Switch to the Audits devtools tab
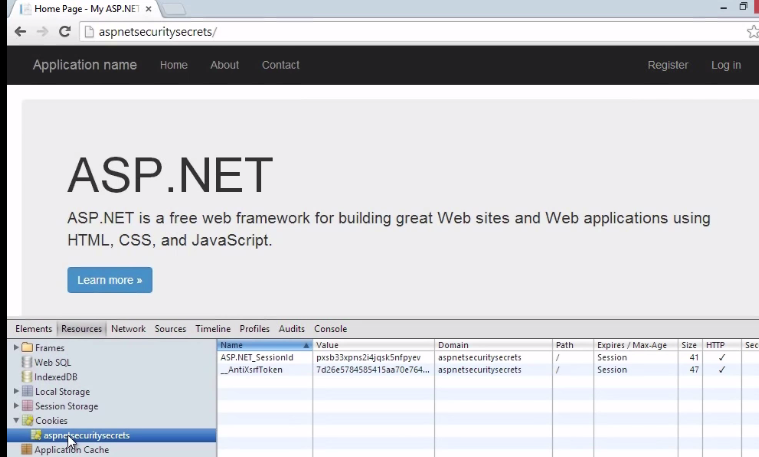Screen dimensions: 759x457 (x=292, y=329)
